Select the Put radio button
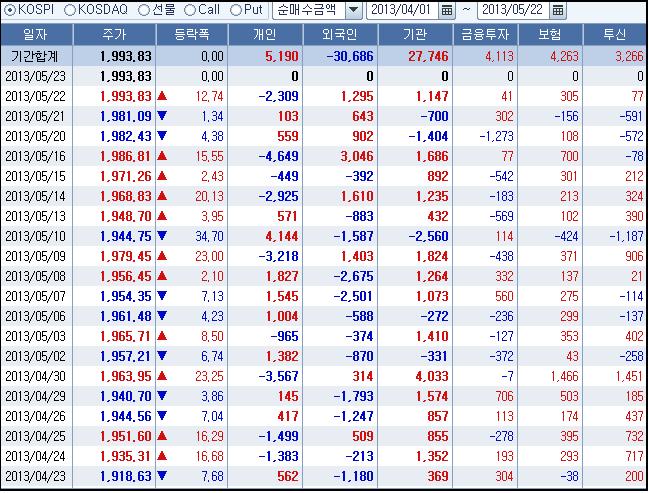Screen dimensions: 649x493 pos(236,10)
